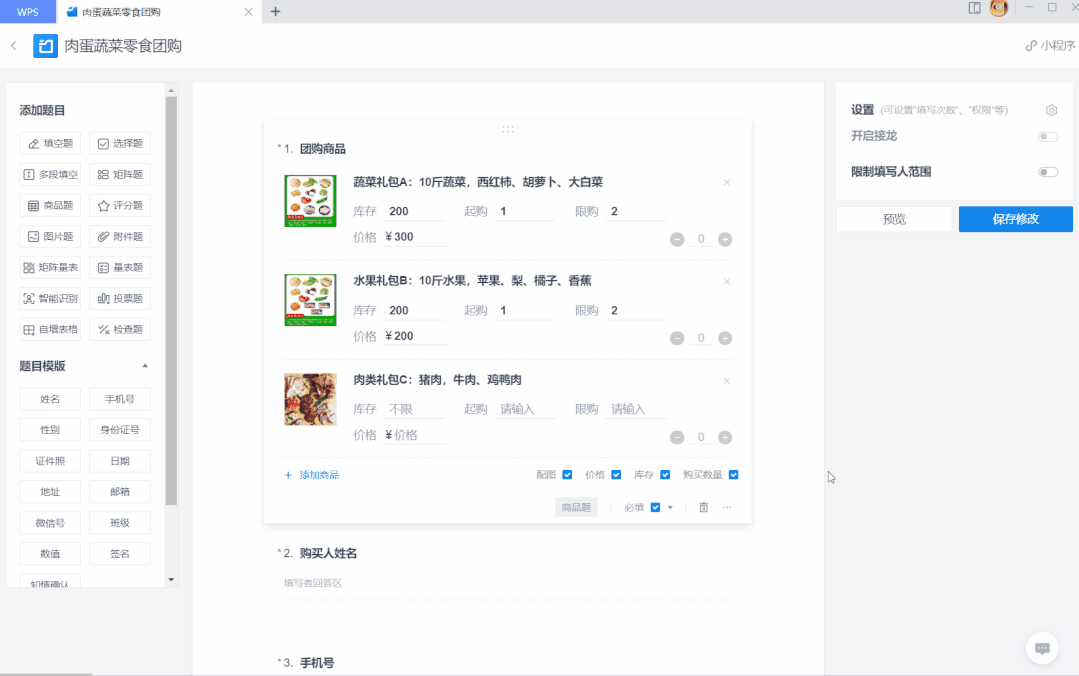1079x676 pixels.
Task: Turn on 限制填写人范围
Action: tap(1048, 171)
